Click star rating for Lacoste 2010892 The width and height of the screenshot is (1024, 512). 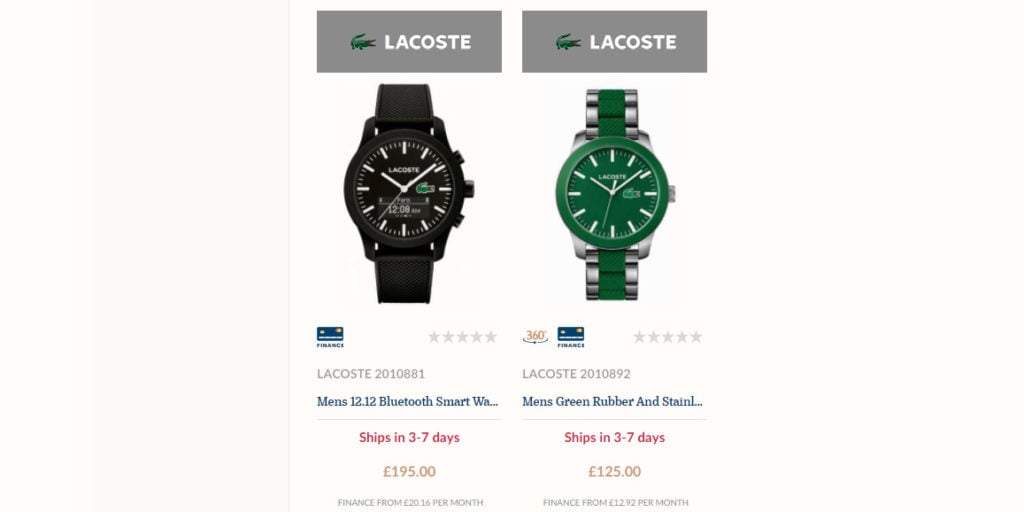pos(667,337)
